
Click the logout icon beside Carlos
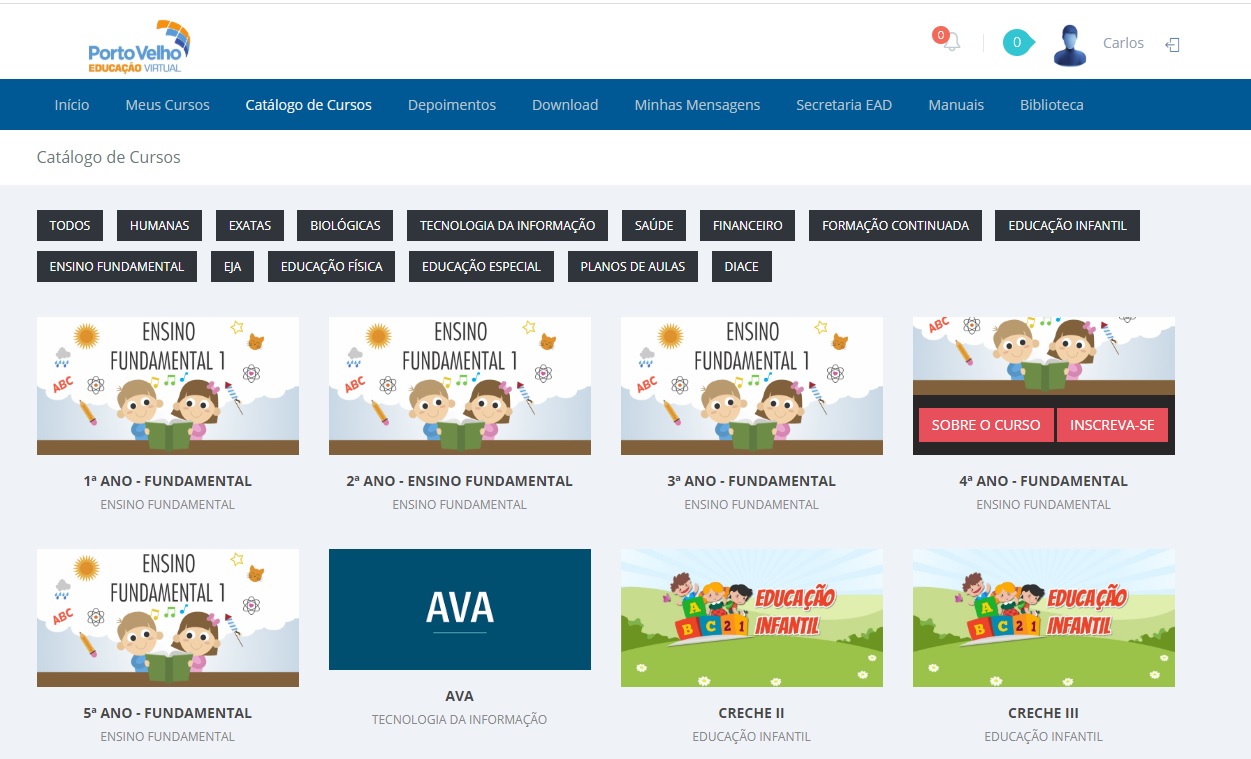tap(1173, 45)
